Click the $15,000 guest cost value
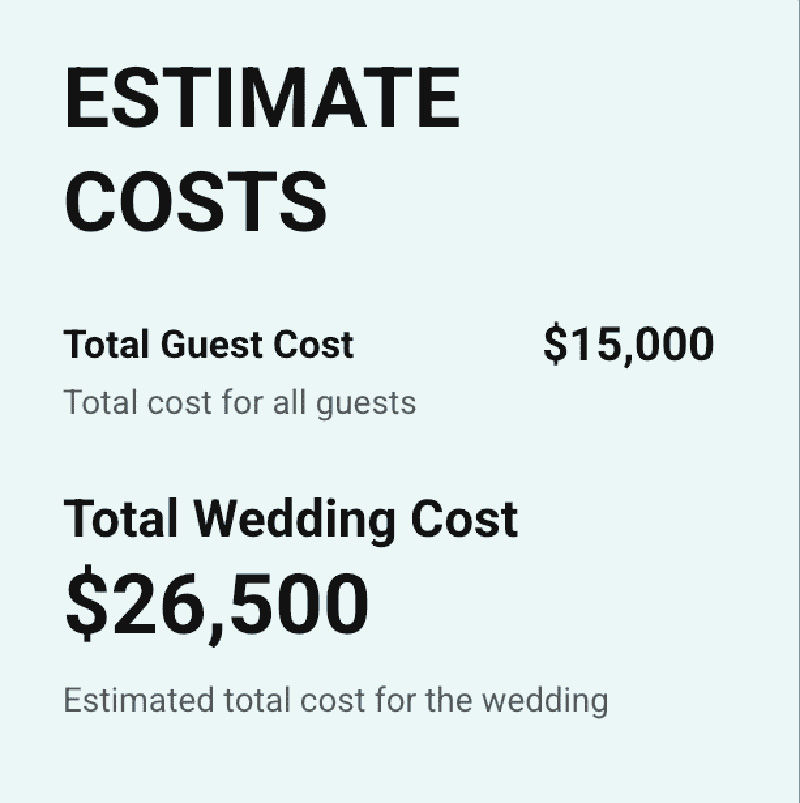Viewport: 800px width, 803px height. pyautogui.click(x=629, y=345)
